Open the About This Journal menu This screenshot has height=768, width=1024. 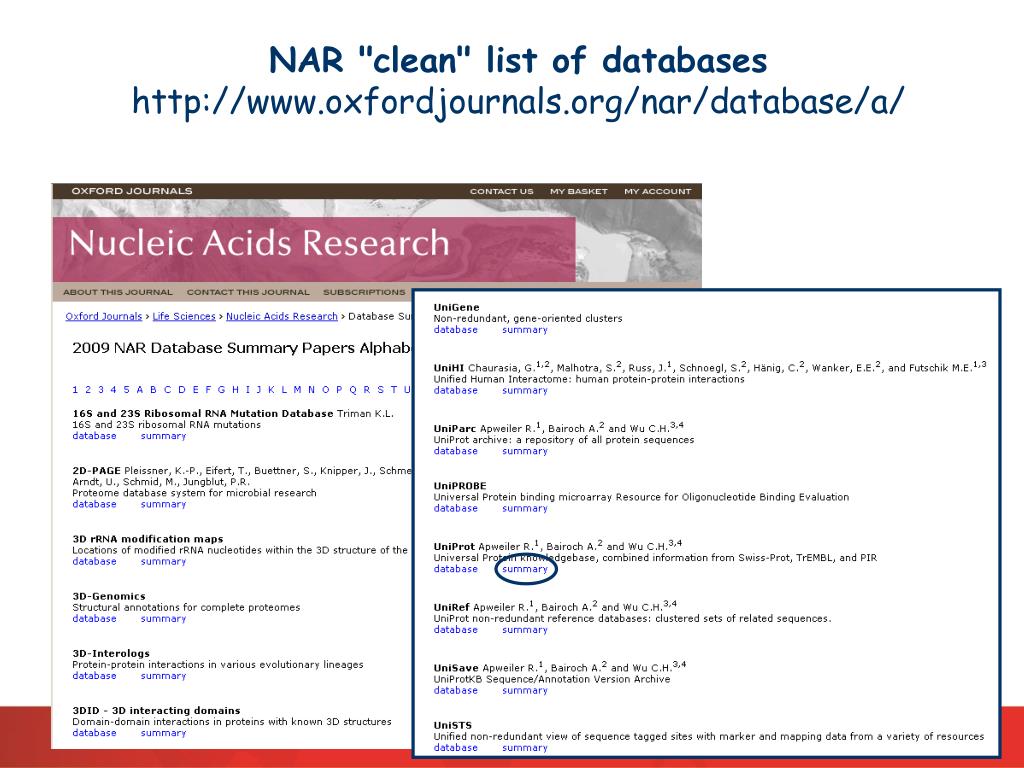(118, 292)
